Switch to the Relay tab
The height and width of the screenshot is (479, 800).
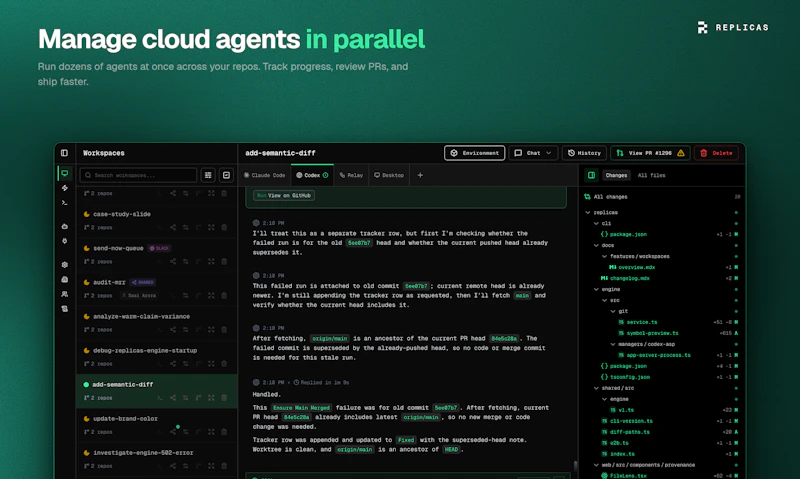(x=351, y=175)
